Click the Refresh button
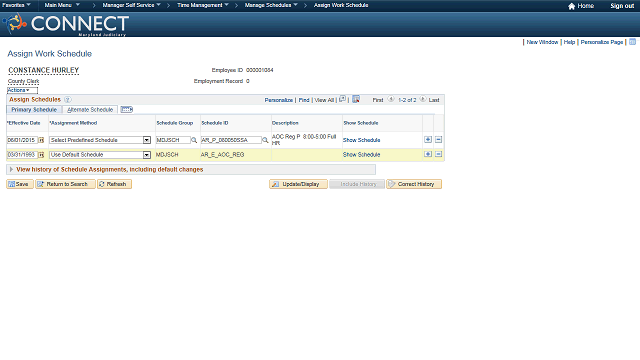 point(114,184)
